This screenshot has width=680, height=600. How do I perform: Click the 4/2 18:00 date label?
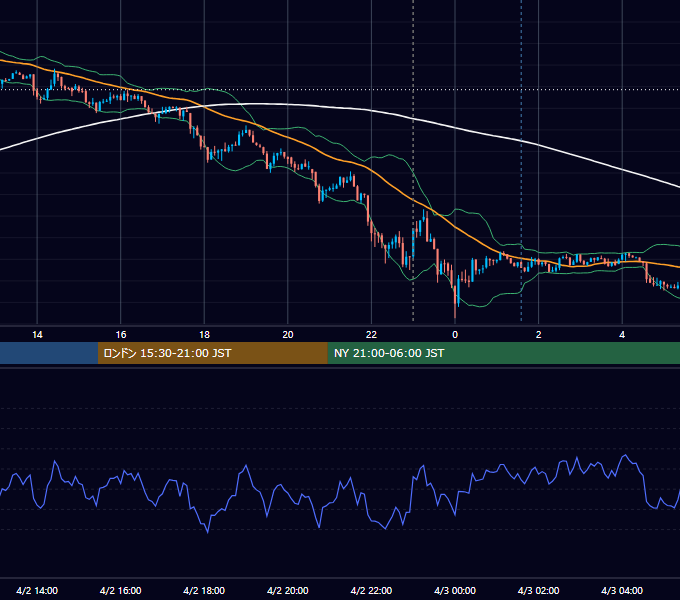click(204, 590)
